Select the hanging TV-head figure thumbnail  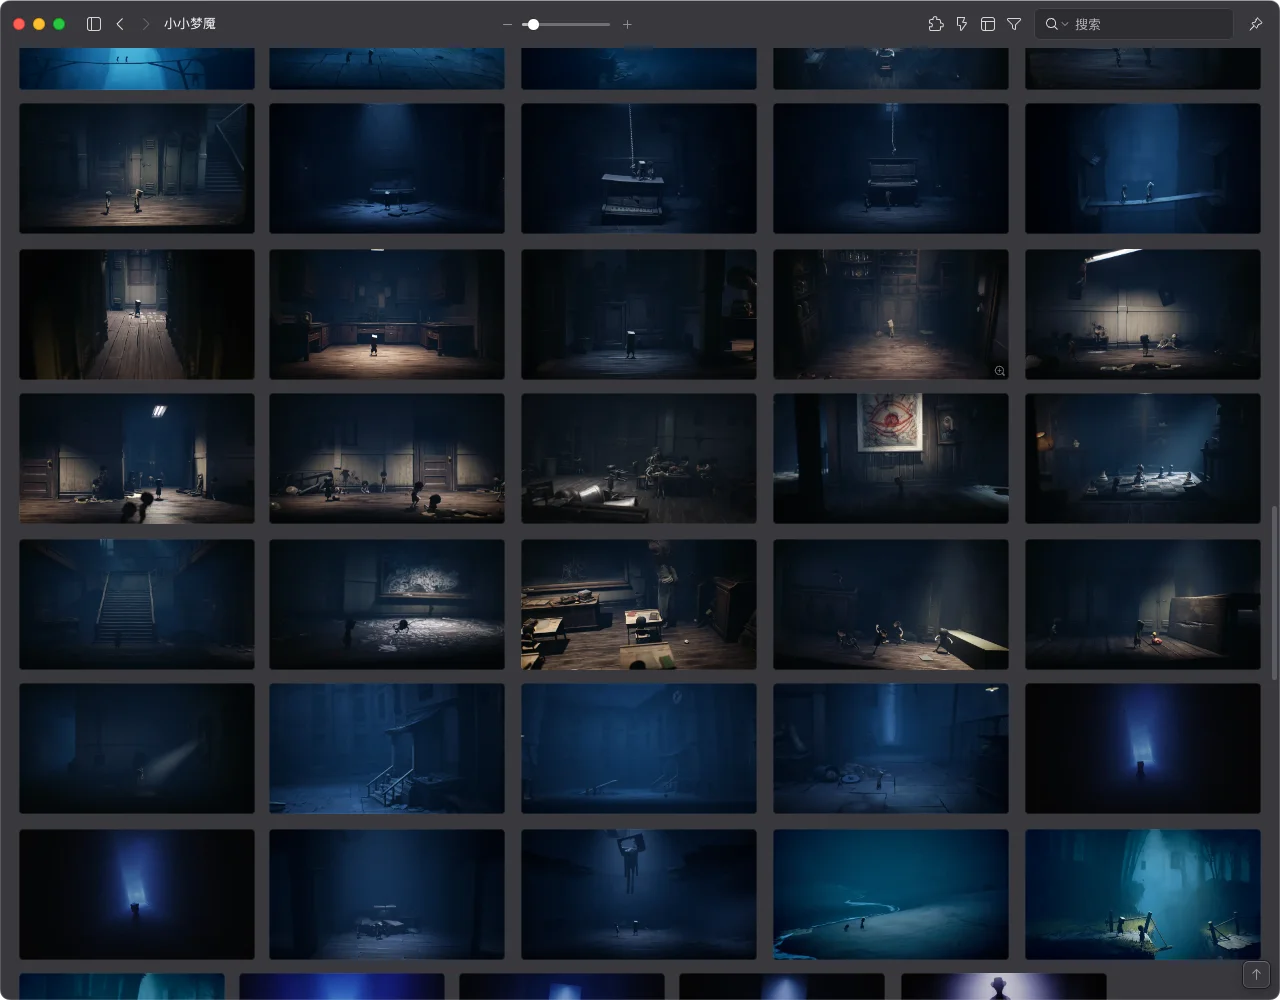pyautogui.click(x=639, y=894)
